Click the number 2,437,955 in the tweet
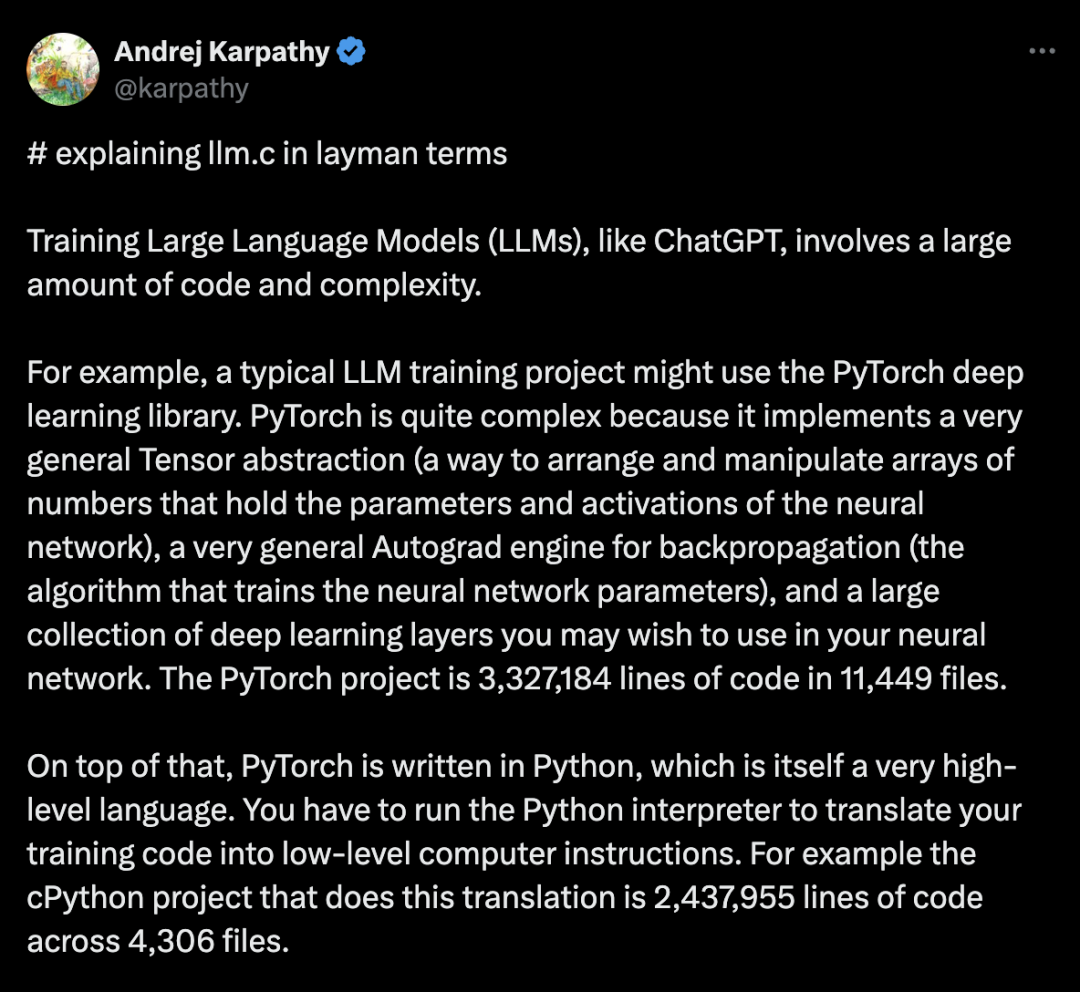The width and height of the screenshot is (1080, 992). [724, 898]
